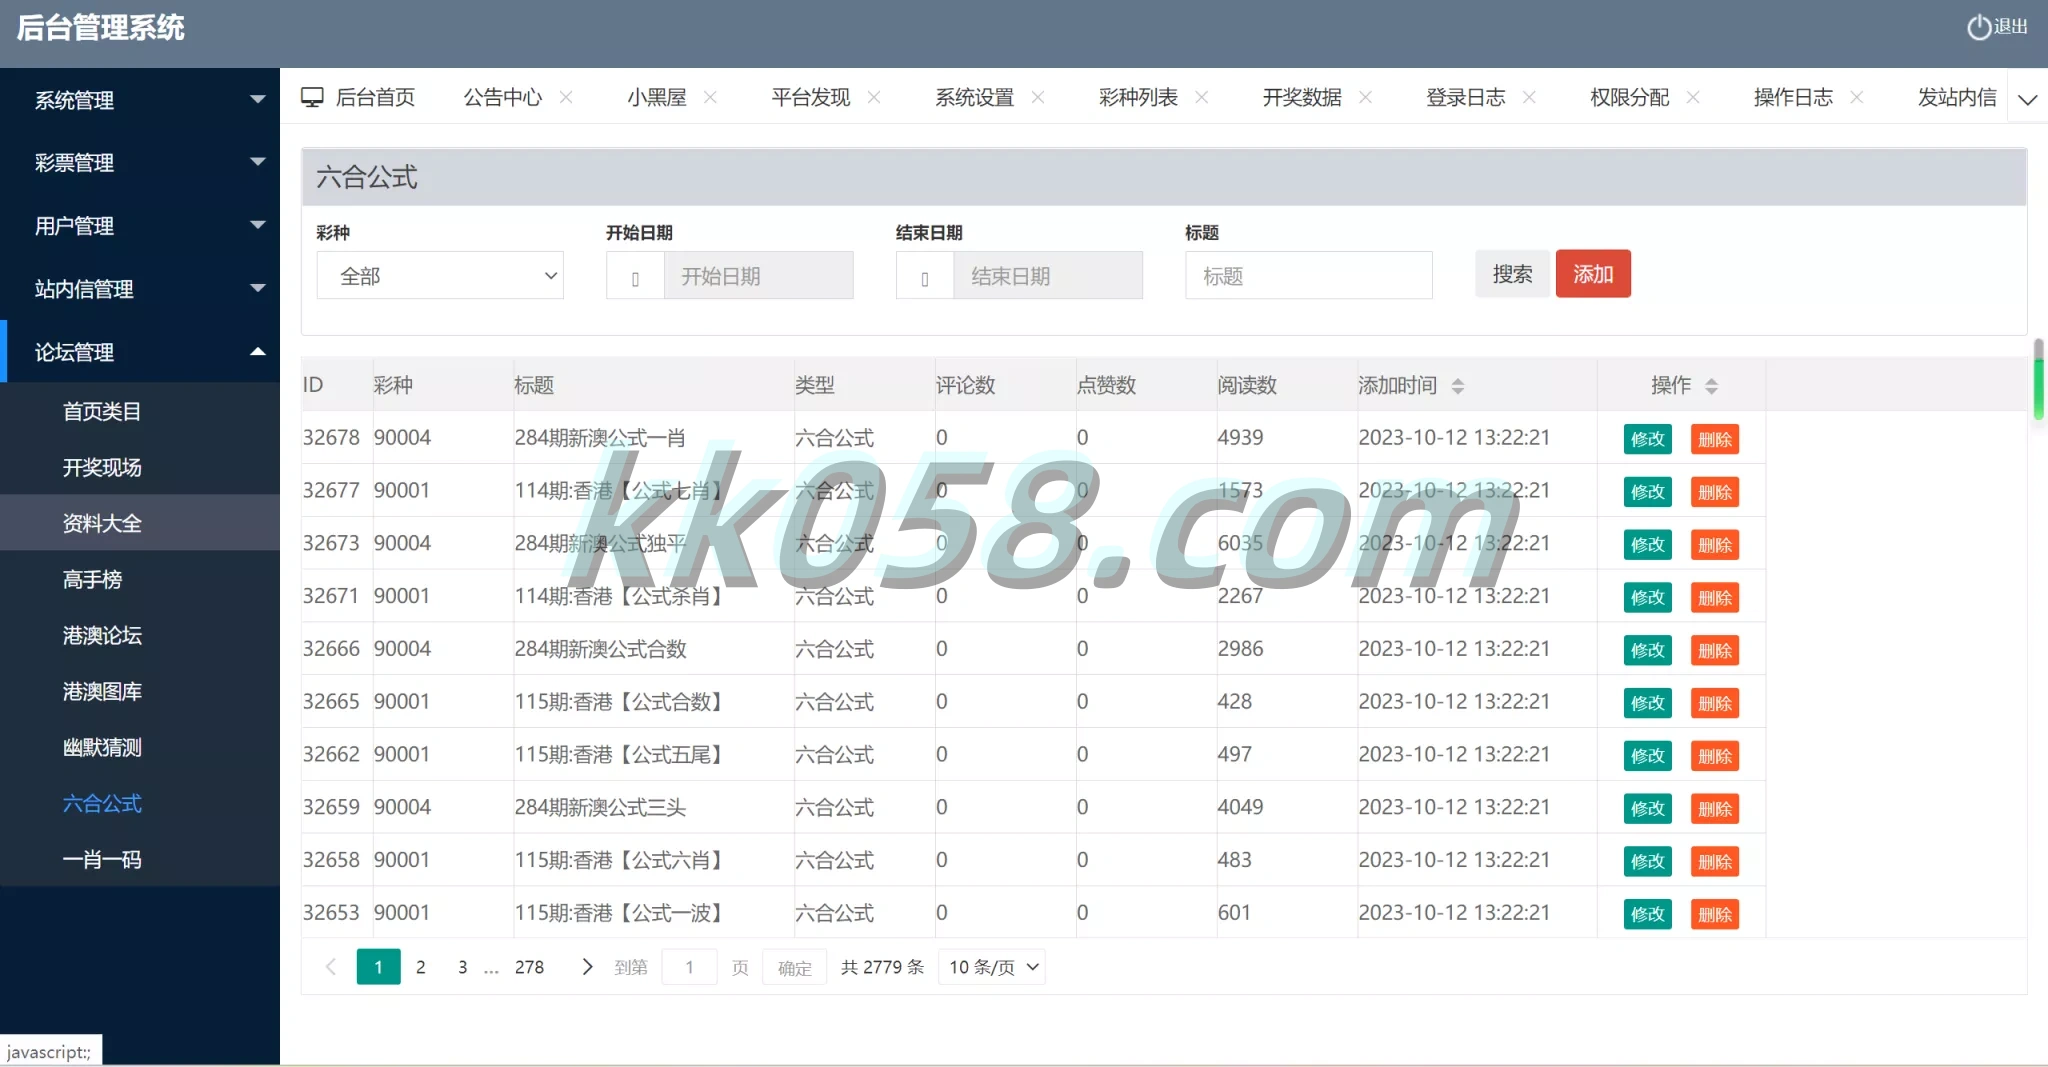Close the 彩种列表 tab
Image resolution: width=2048 pixels, height=1067 pixels.
[x=1202, y=97]
